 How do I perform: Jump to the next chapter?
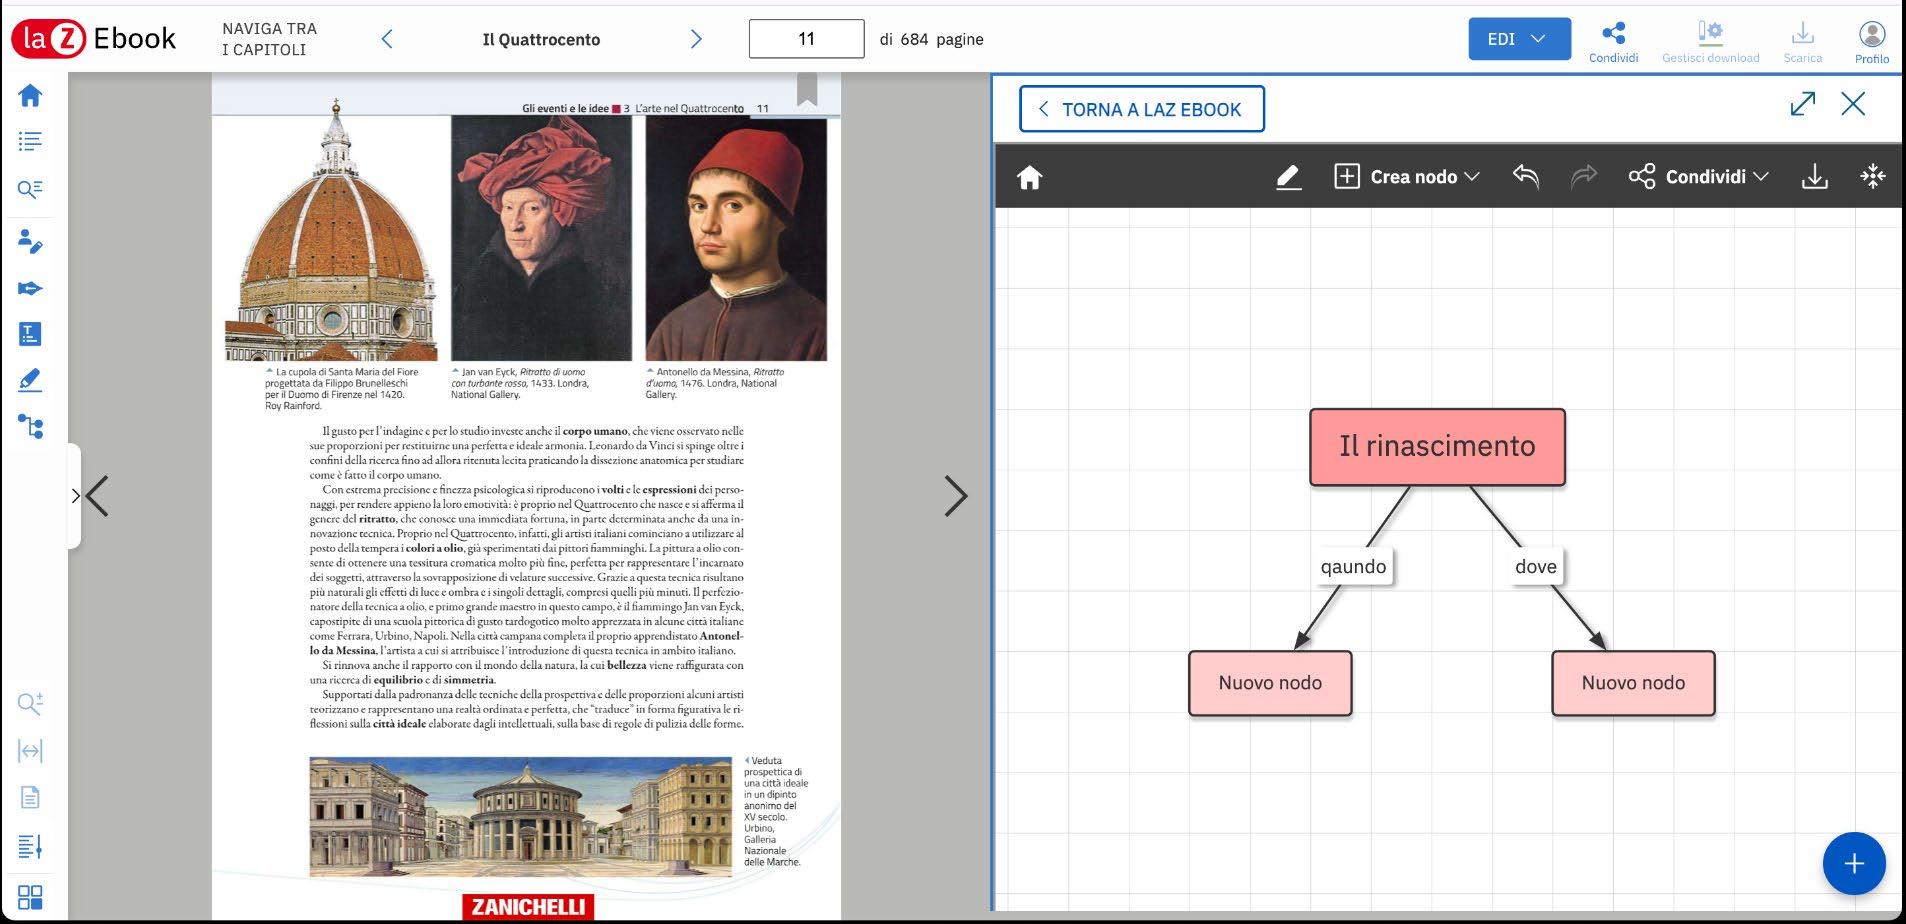(696, 39)
